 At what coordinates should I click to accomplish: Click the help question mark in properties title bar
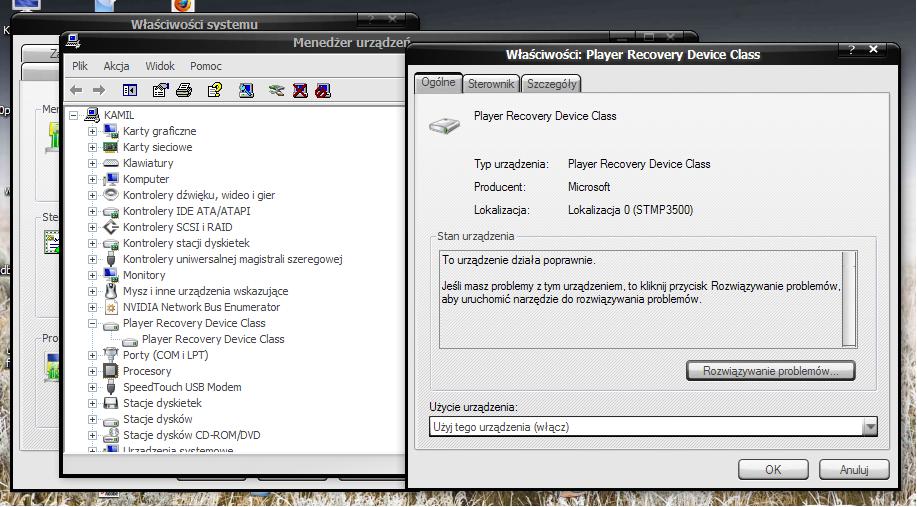pyautogui.click(x=851, y=50)
